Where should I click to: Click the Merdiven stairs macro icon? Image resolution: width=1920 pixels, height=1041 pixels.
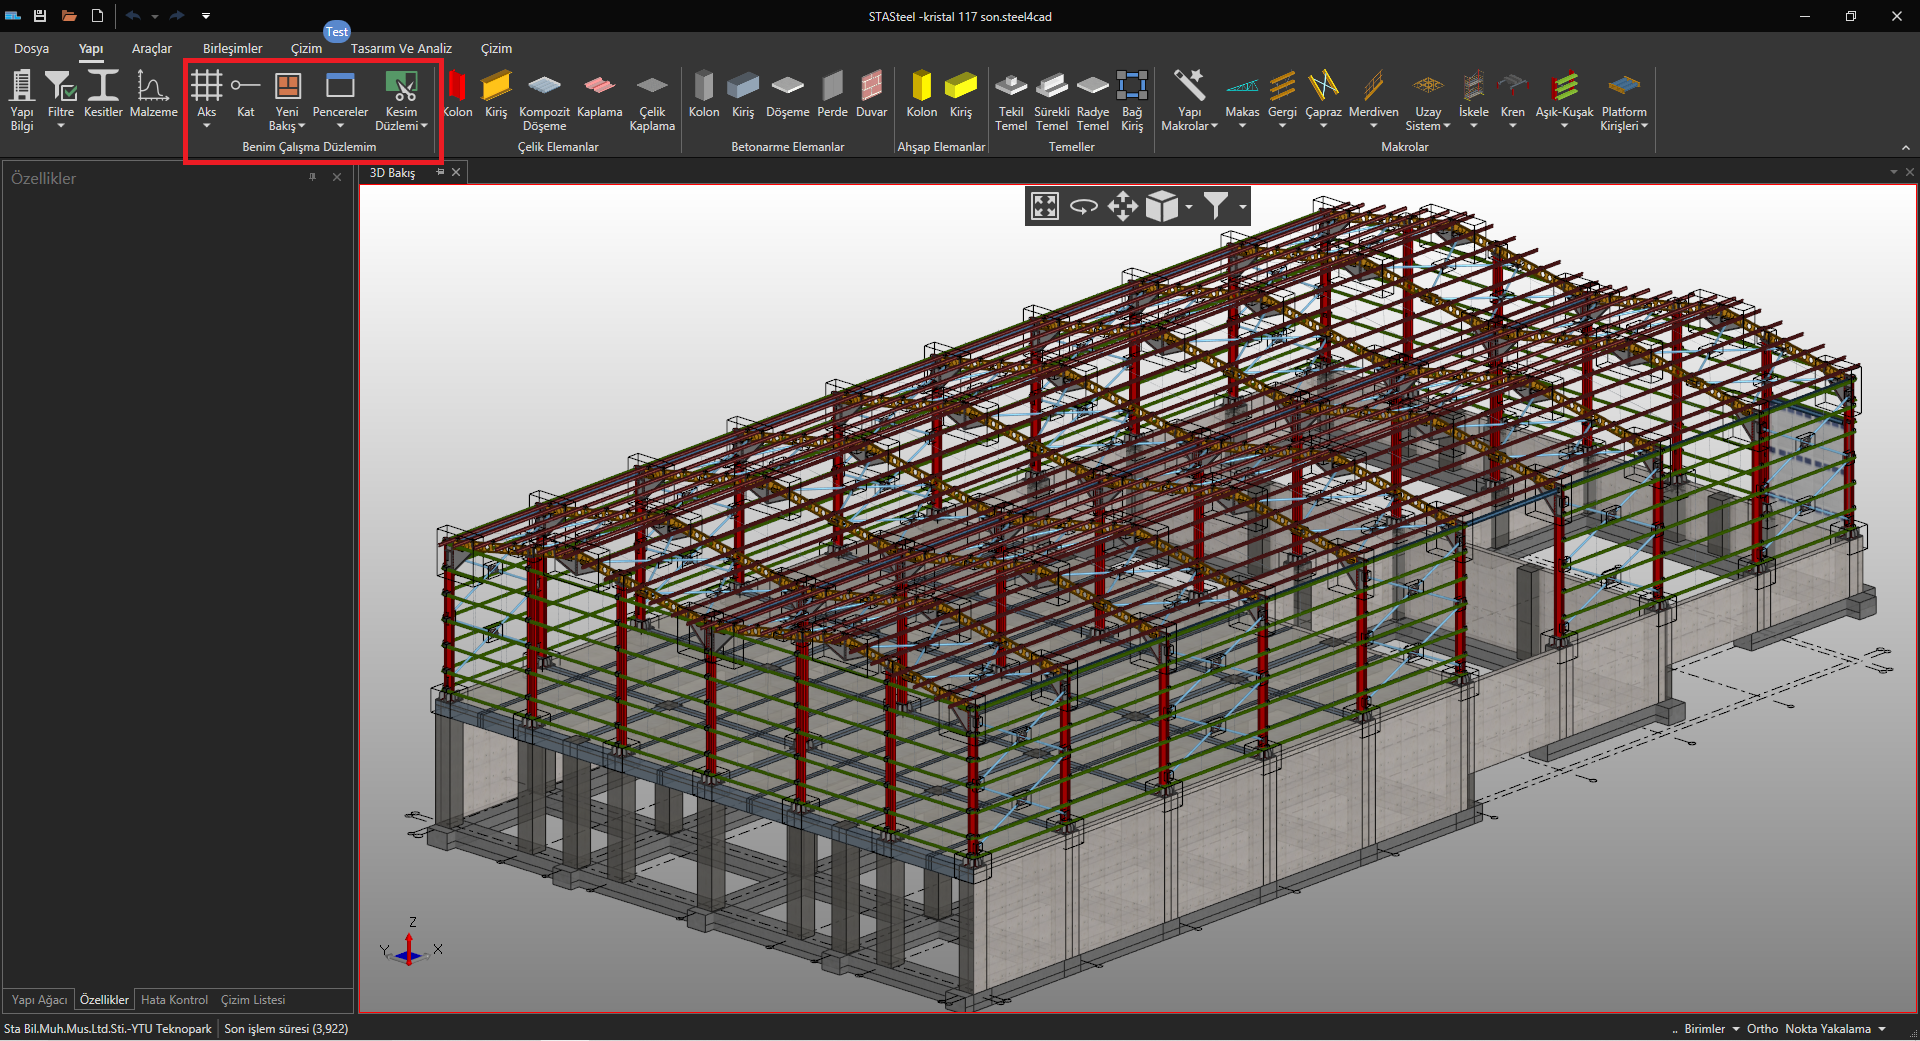pyautogui.click(x=1373, y=87)
